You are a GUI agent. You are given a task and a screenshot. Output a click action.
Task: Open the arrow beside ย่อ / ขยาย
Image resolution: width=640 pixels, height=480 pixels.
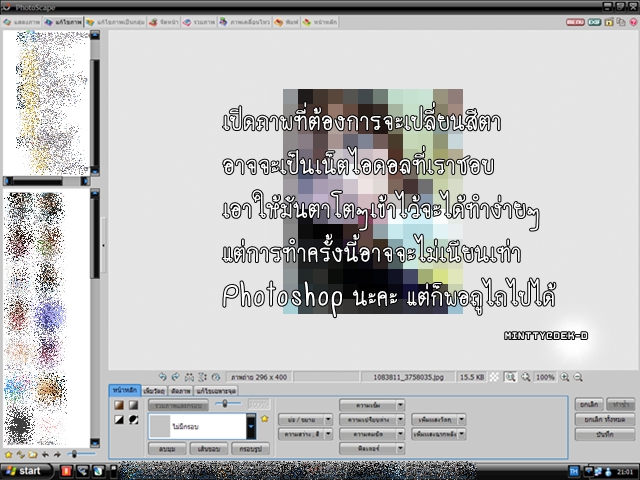click(328, 419)
